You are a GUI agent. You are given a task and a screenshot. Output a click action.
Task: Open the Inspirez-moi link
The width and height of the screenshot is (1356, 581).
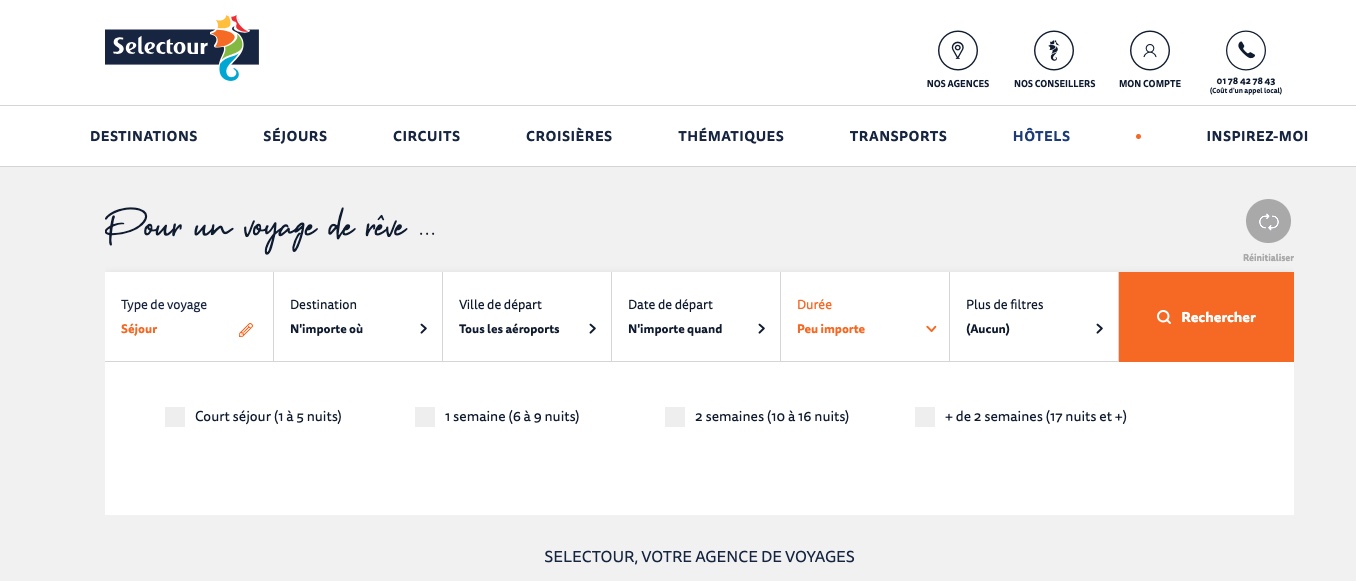(1257, 137)
